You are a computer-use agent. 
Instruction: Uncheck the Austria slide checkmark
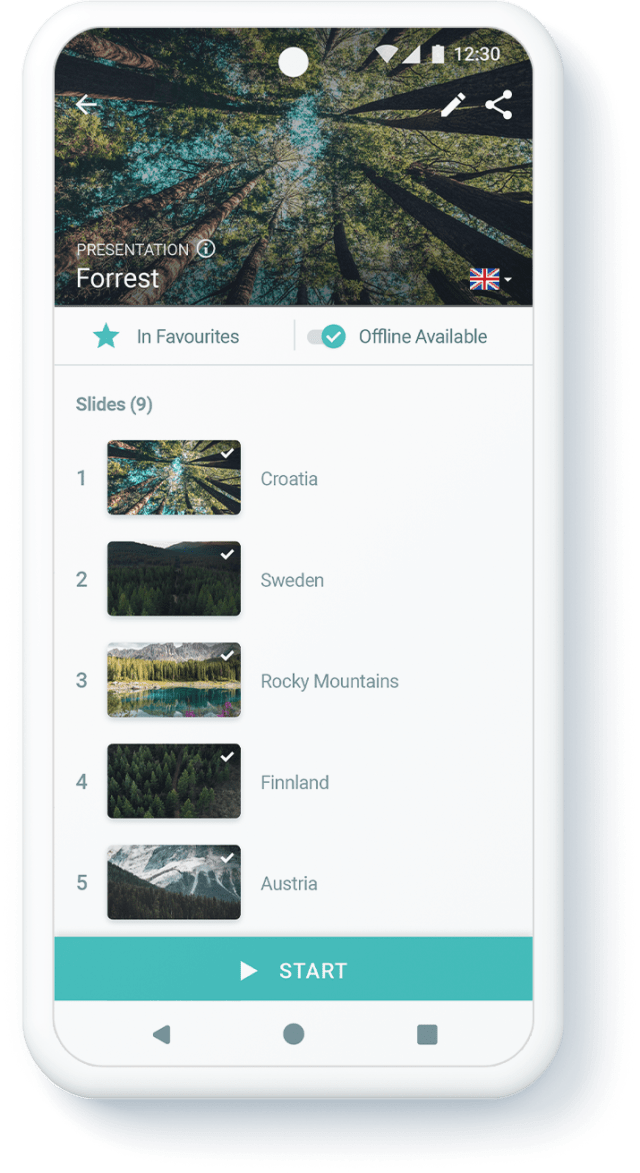228,857
